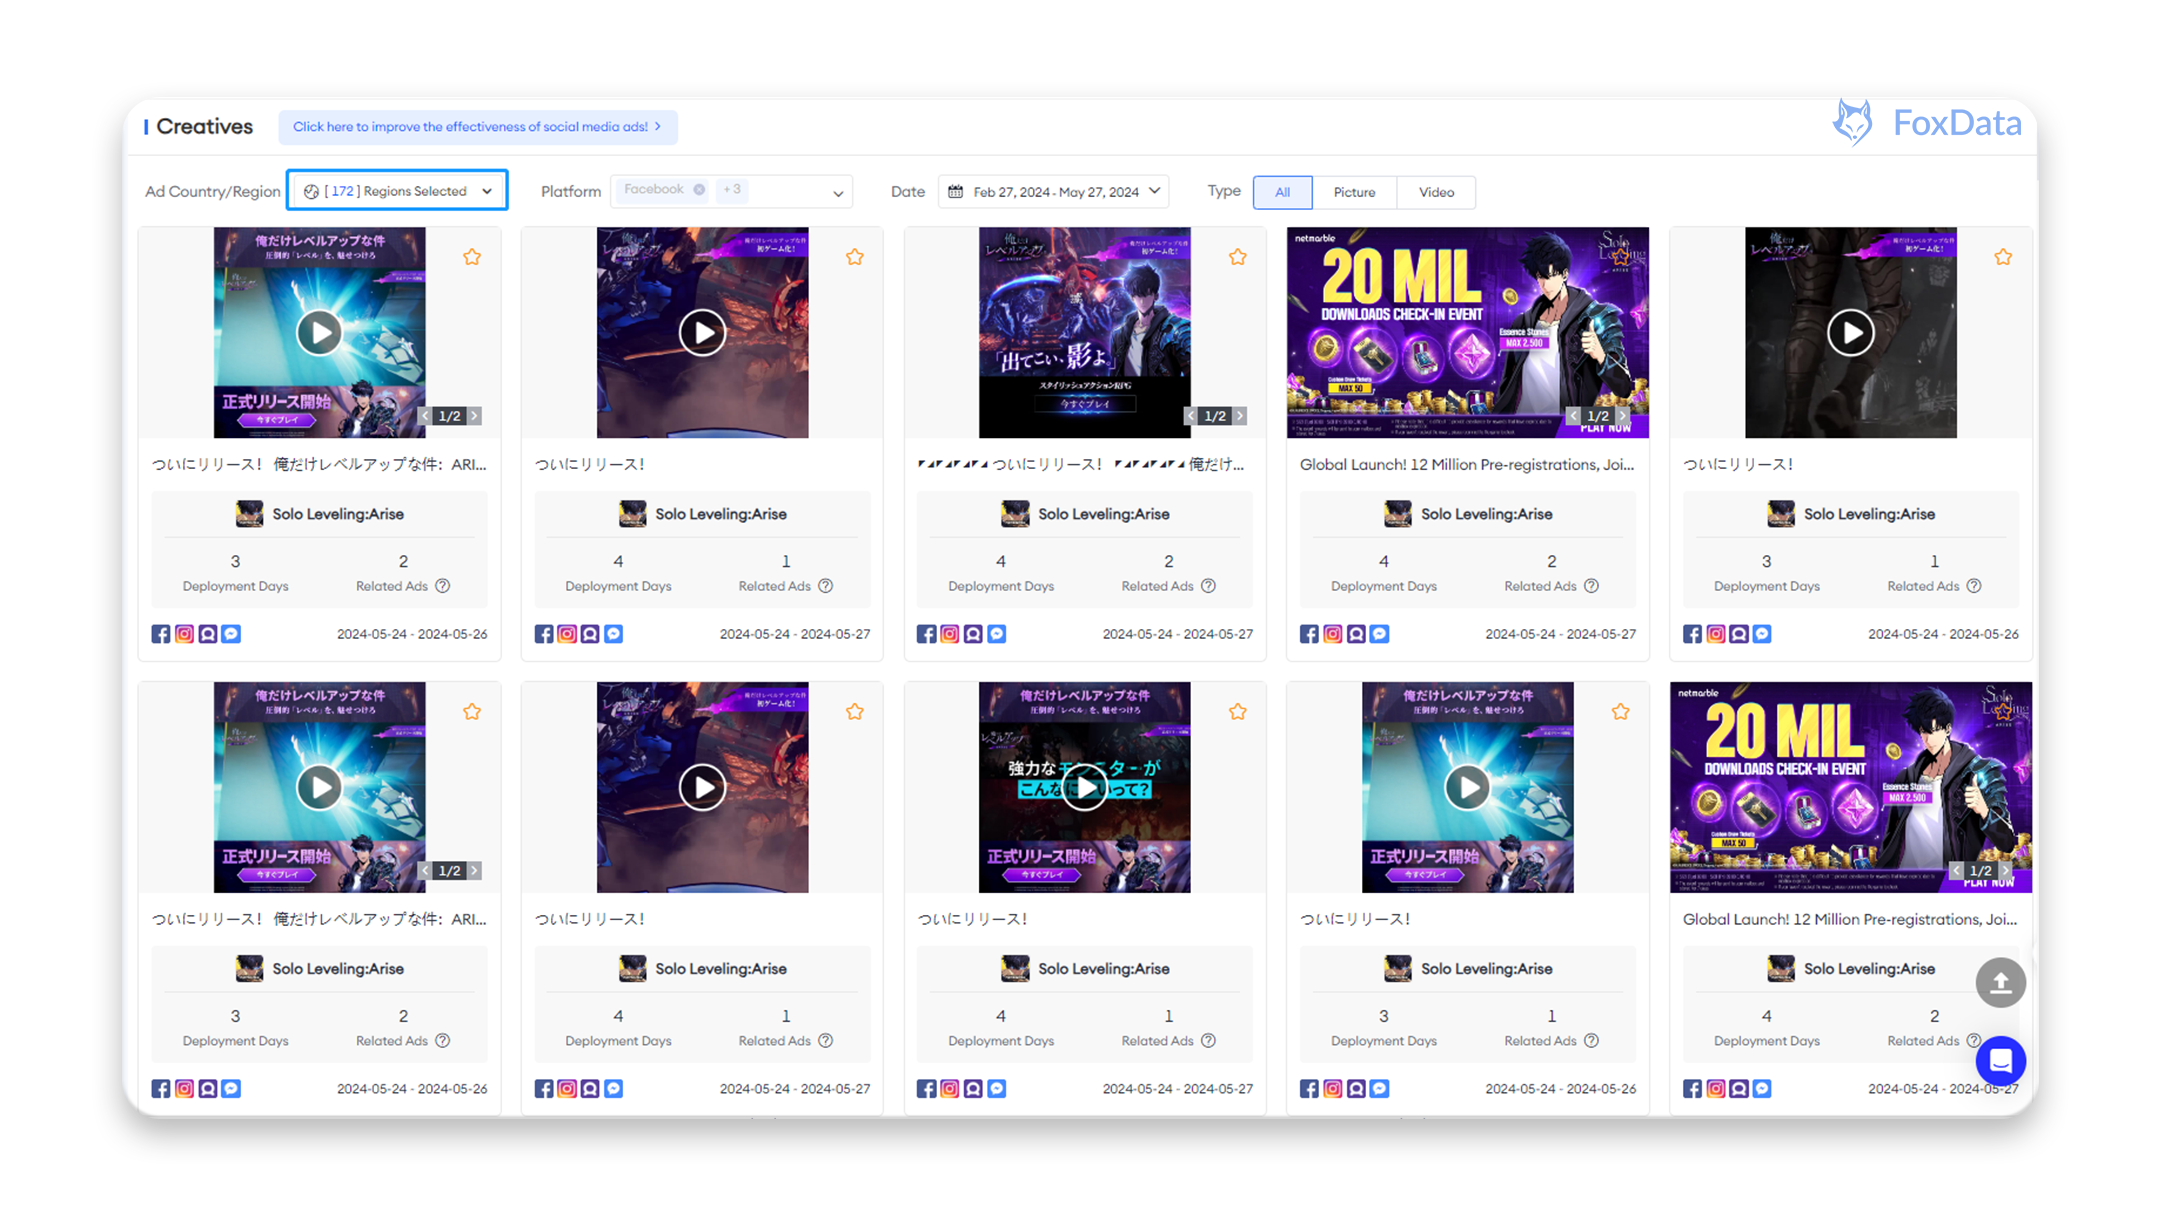The height and width of the screenshot is (1216, 2160).
Task: Click first-row Global Launch! 12 Million caption
Action: pyautogui.click(x=1466, y=465)
